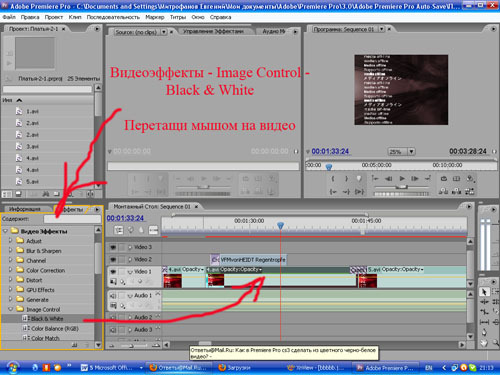500x375 pixels.
Task: Expand the GPU Effects folder
Action: pyautogui.click(x=10, y=289)
